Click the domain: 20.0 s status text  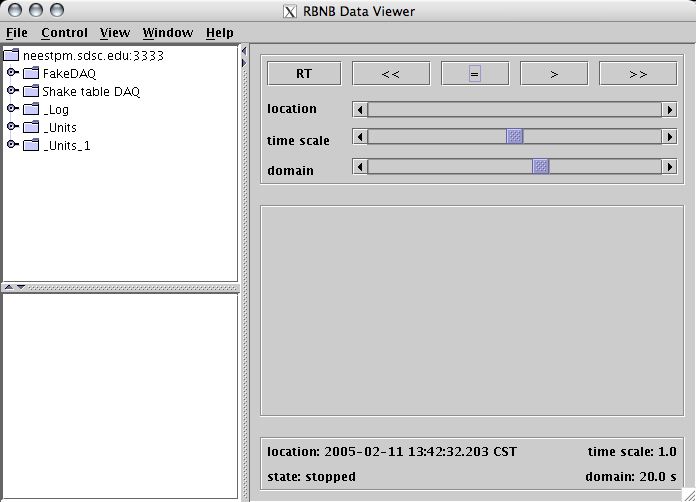coord(631,477)
